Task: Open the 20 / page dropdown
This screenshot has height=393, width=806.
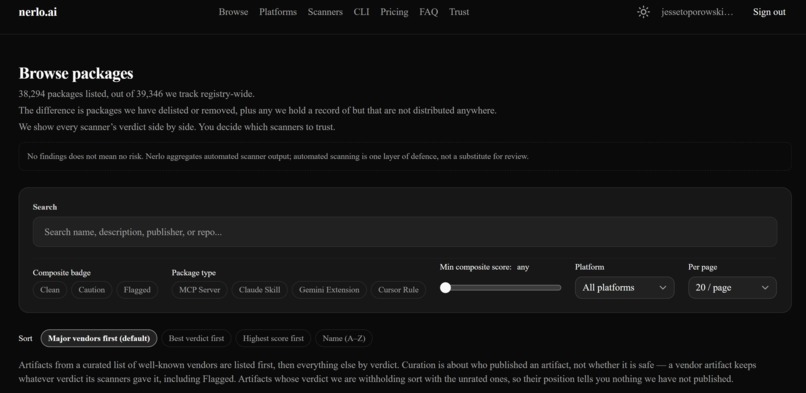Action: tap(732, 288)
